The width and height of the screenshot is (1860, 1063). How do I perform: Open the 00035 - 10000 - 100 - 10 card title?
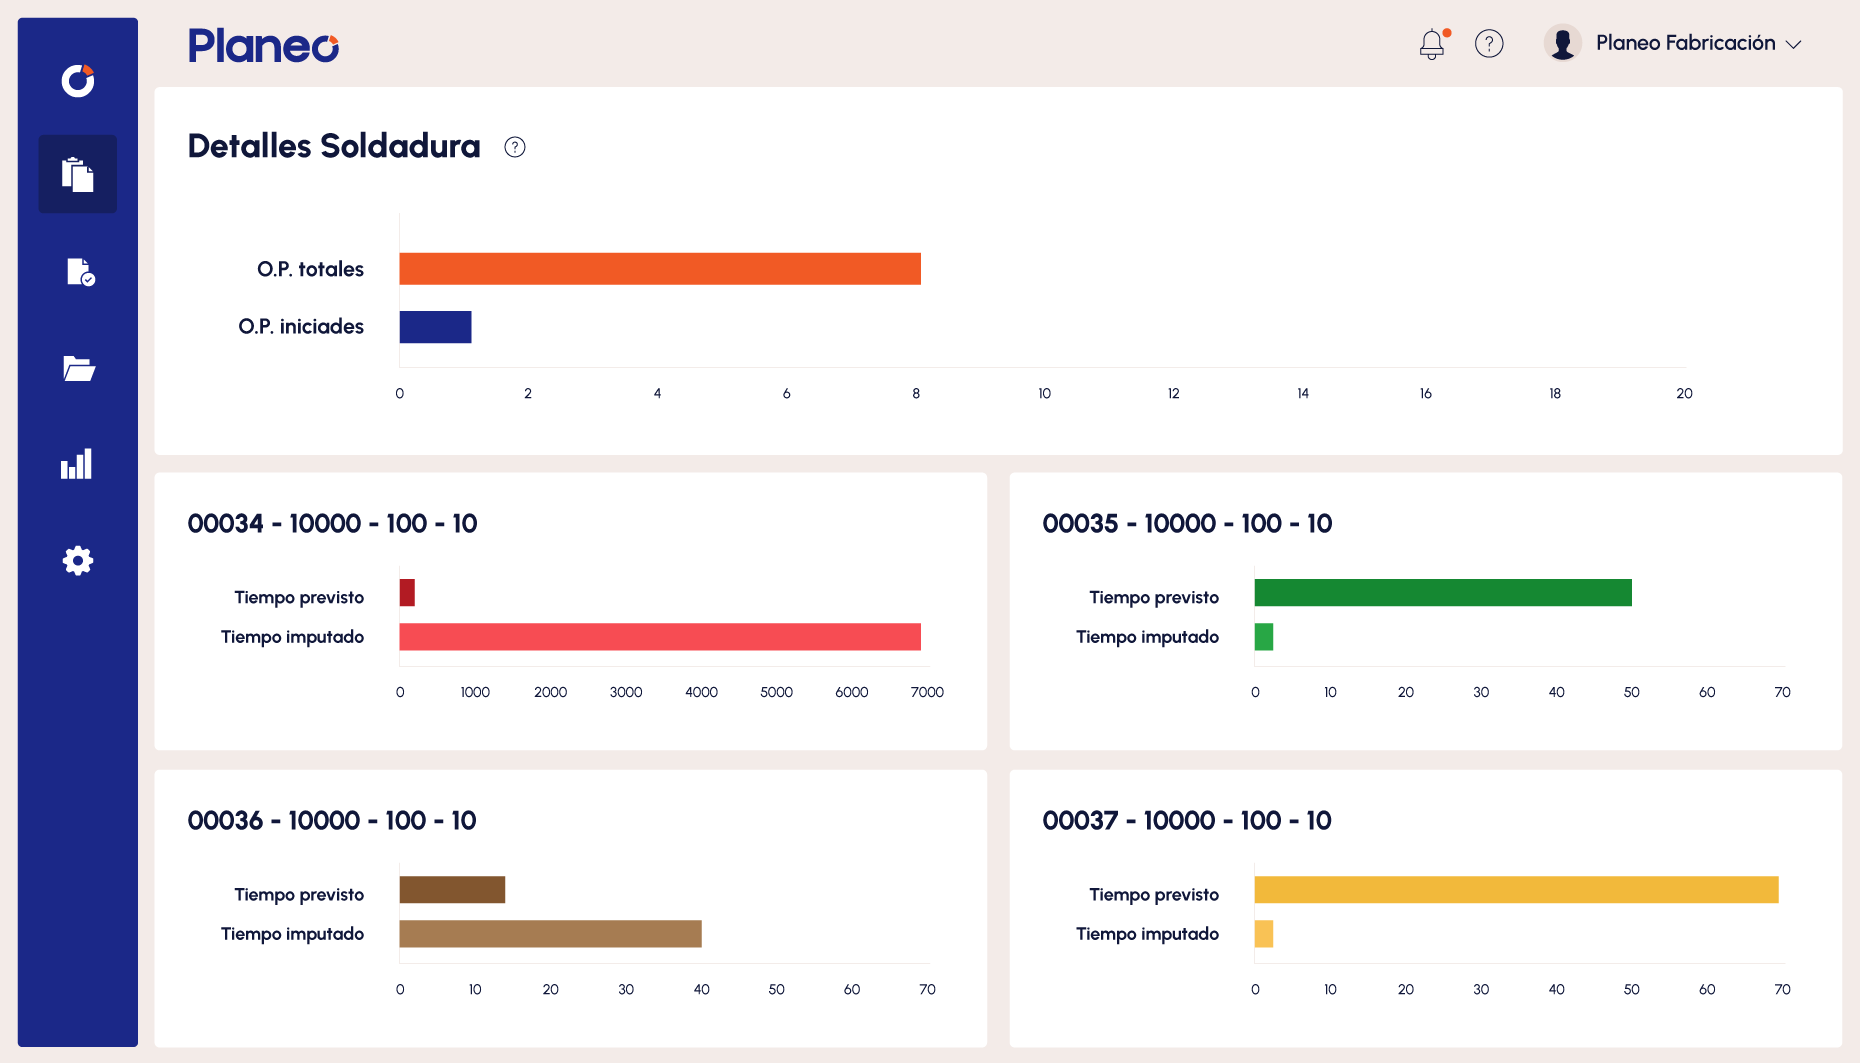pos(1187,523)
